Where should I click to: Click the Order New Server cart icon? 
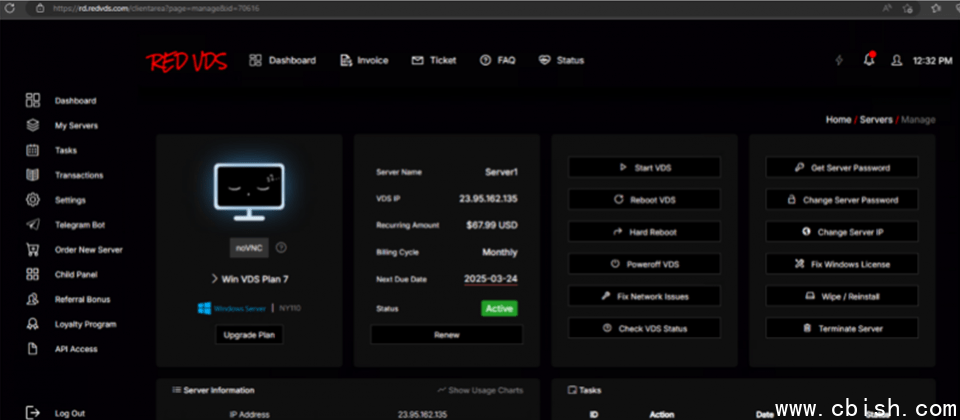(x=33, y=250)
